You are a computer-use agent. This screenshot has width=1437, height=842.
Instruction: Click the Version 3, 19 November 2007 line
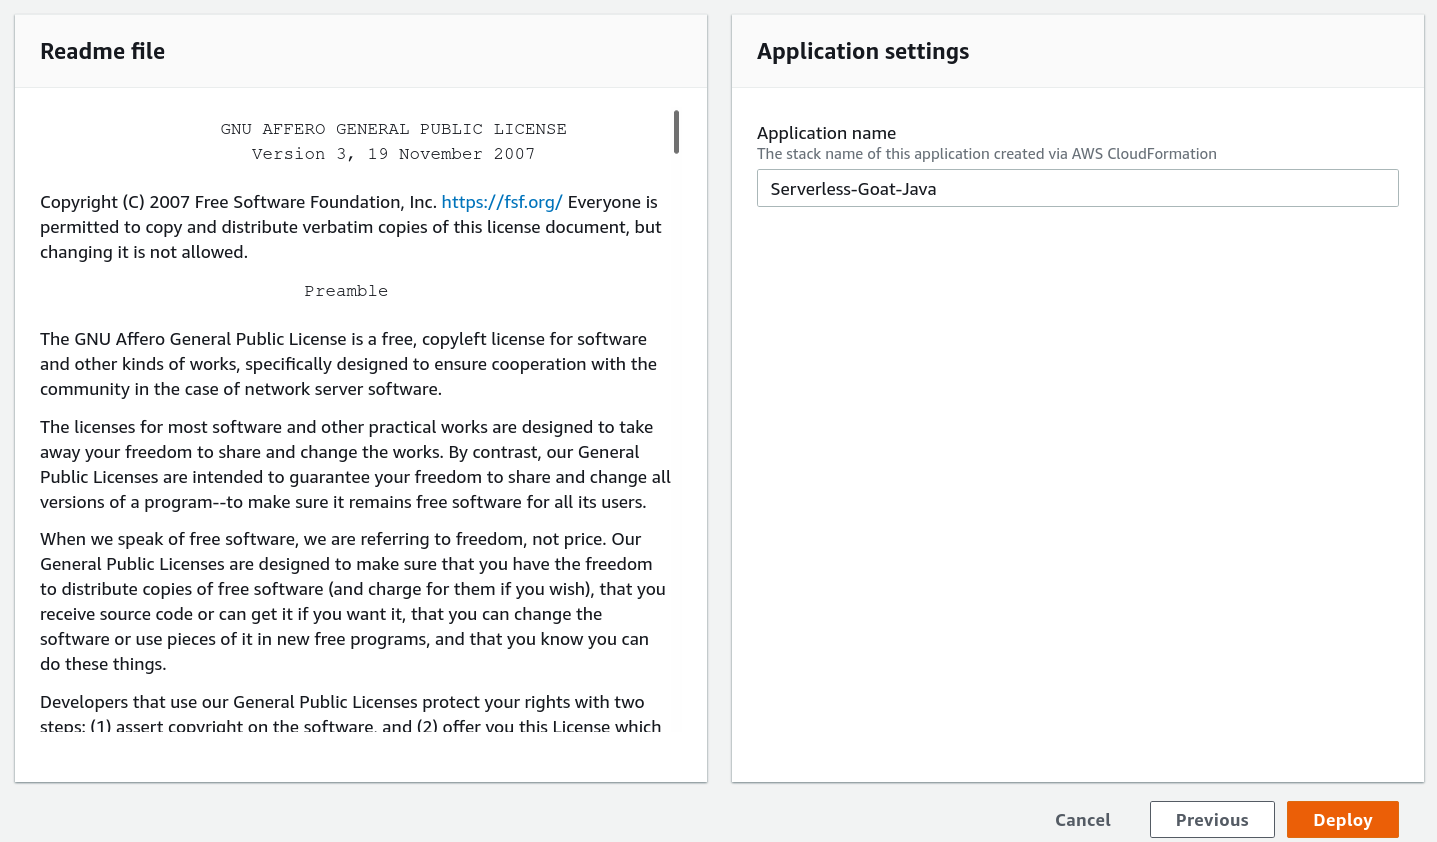[x=393, y=153]
